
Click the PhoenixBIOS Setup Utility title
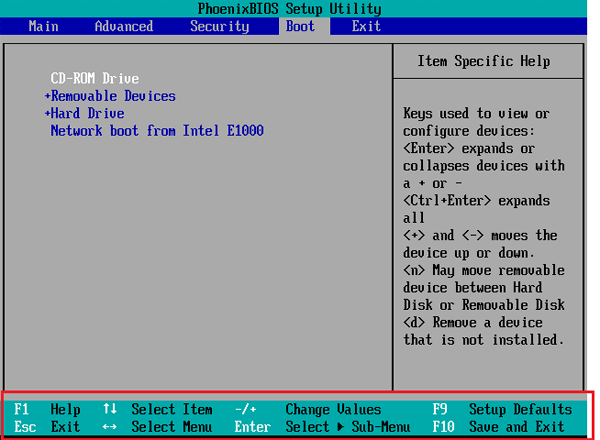290,9
